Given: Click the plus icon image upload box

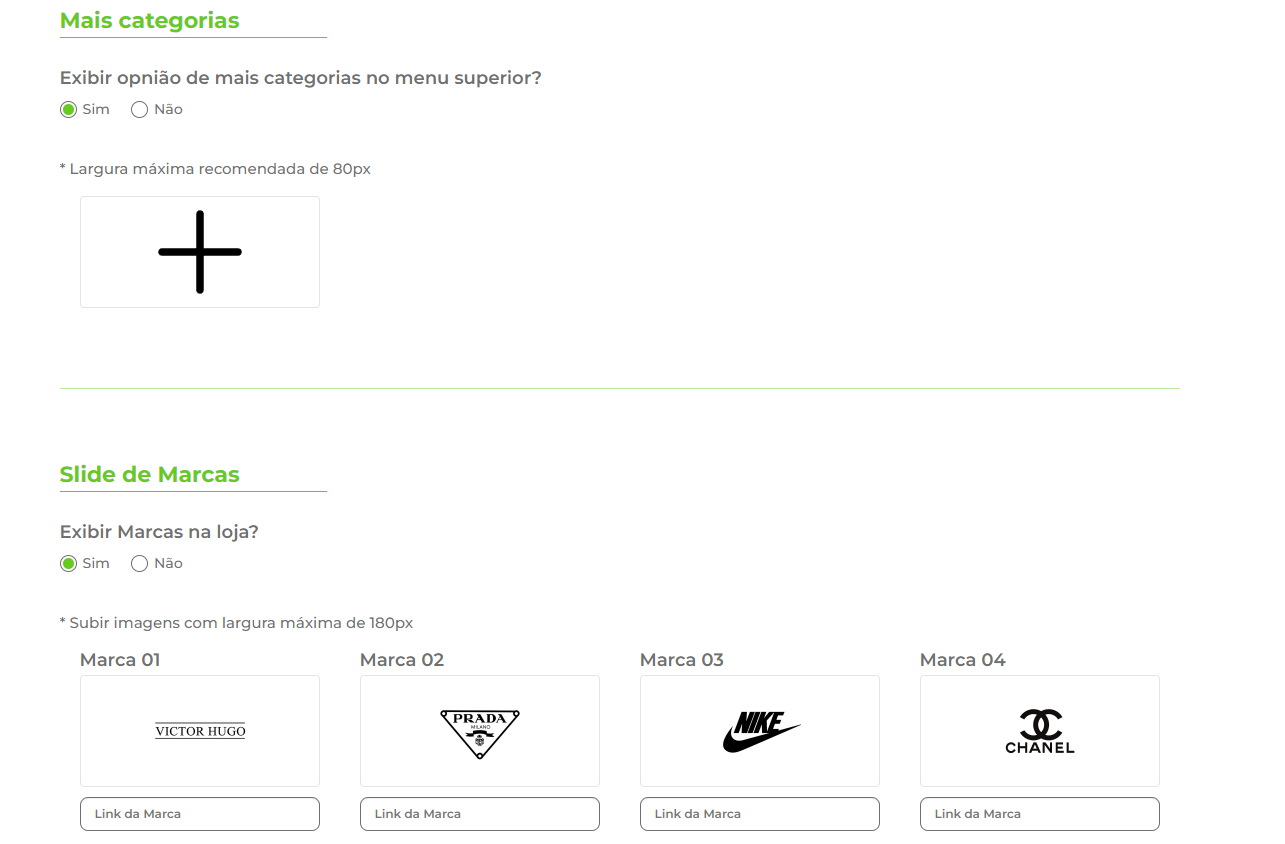Looking at the screenshot, I should (x=200, y=252).
